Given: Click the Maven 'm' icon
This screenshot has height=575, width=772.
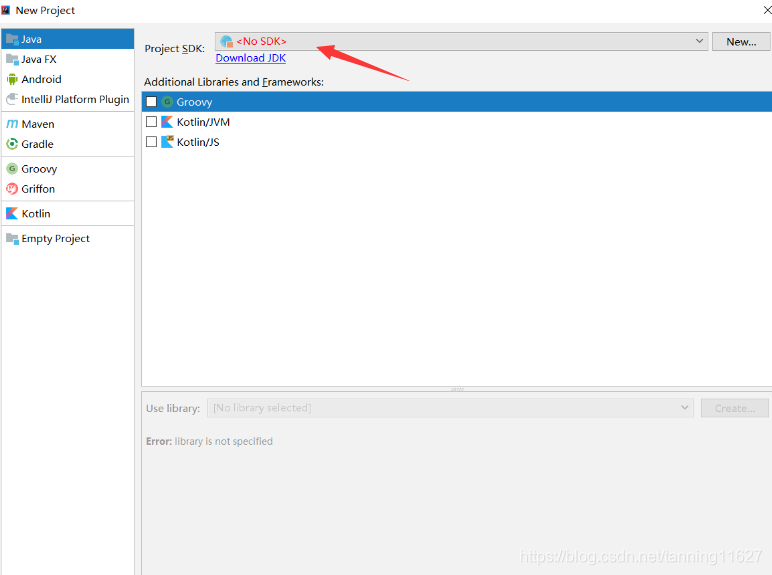Looking at the screenshot, I should [x=12, y=124].
